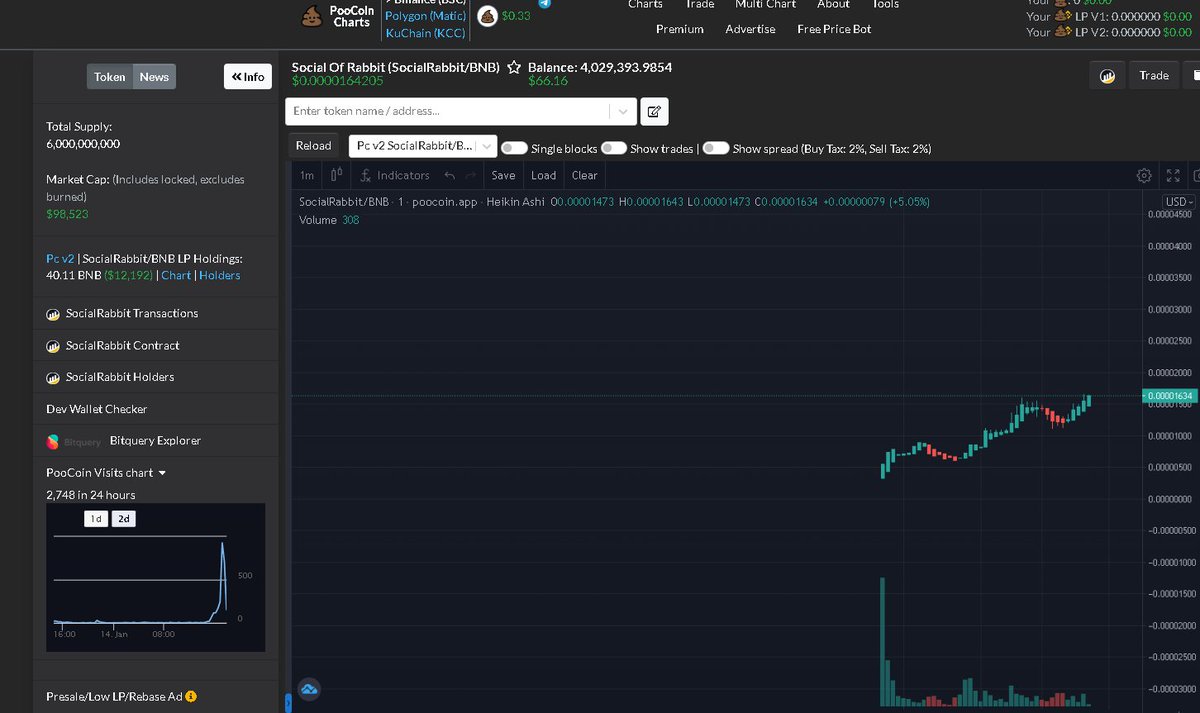This screenshot has width=1200, height=713.
Task: Redo the chart action
Action: pyautogui.click(x=470, y=175)
